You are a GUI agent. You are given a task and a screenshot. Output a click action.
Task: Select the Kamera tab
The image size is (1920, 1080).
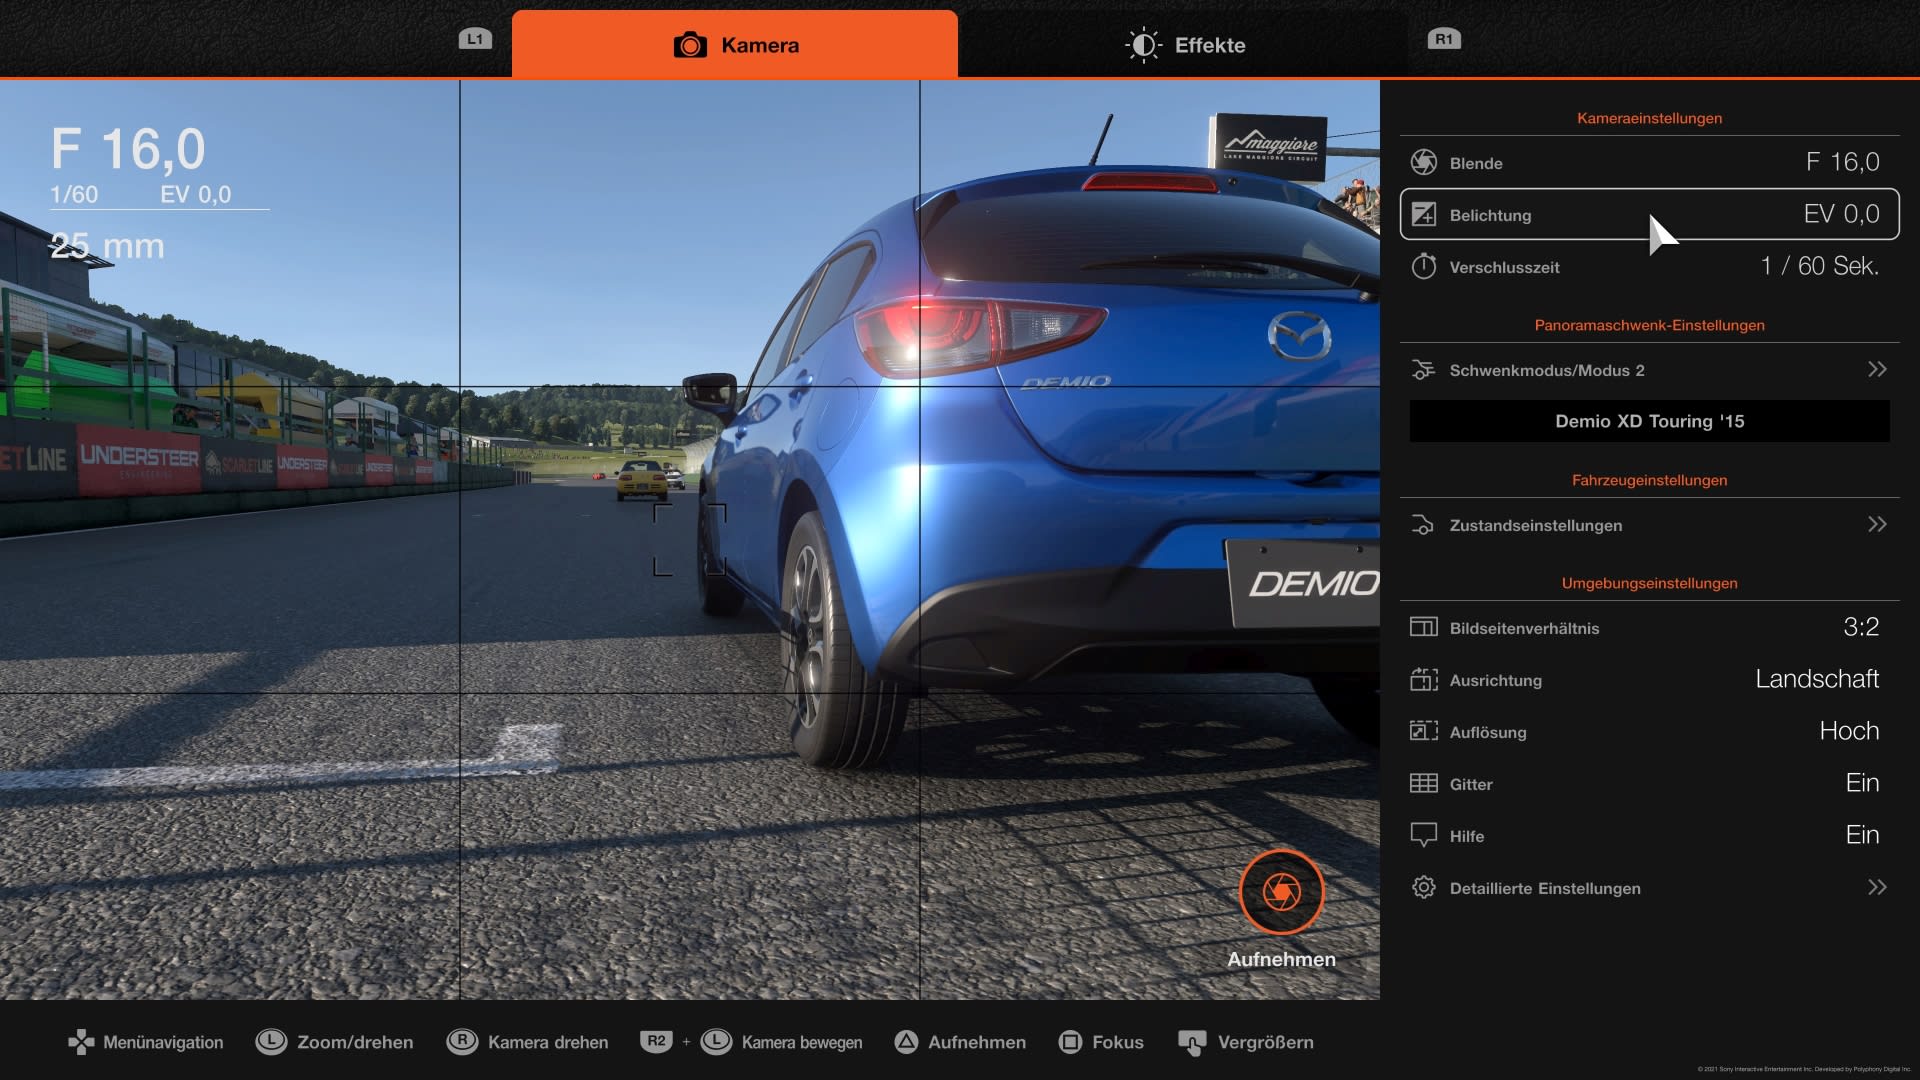click(x=735, y=45)
